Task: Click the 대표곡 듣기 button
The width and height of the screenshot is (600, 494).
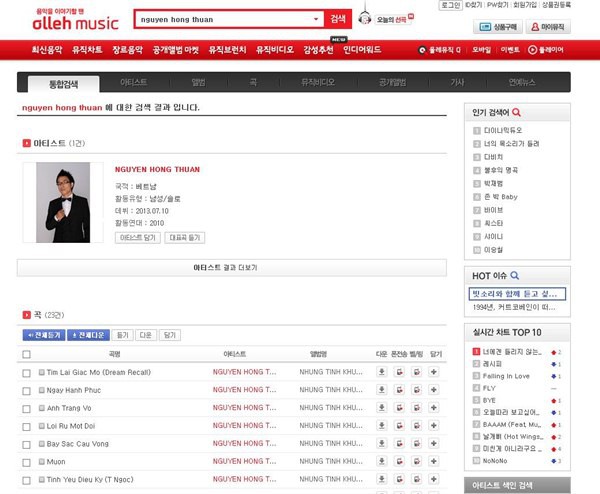Action: coord(185,238)
